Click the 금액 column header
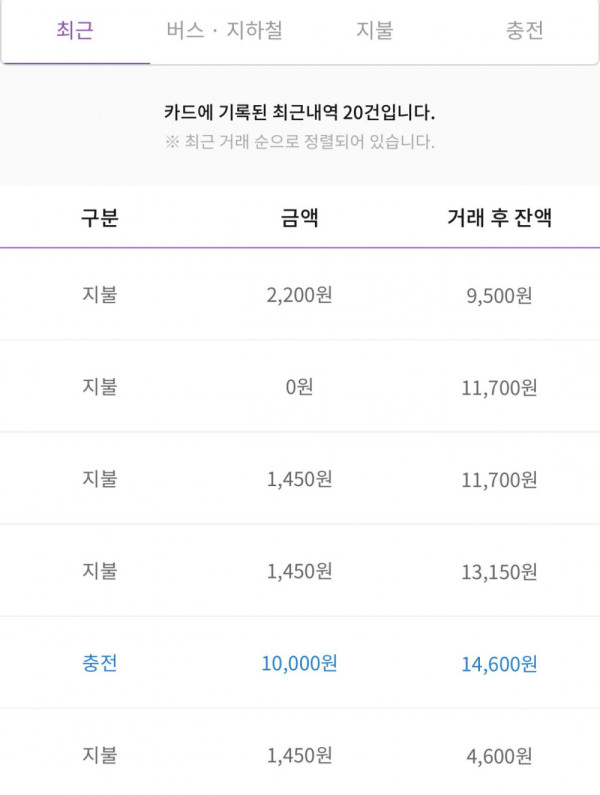 tap(300, 218)
